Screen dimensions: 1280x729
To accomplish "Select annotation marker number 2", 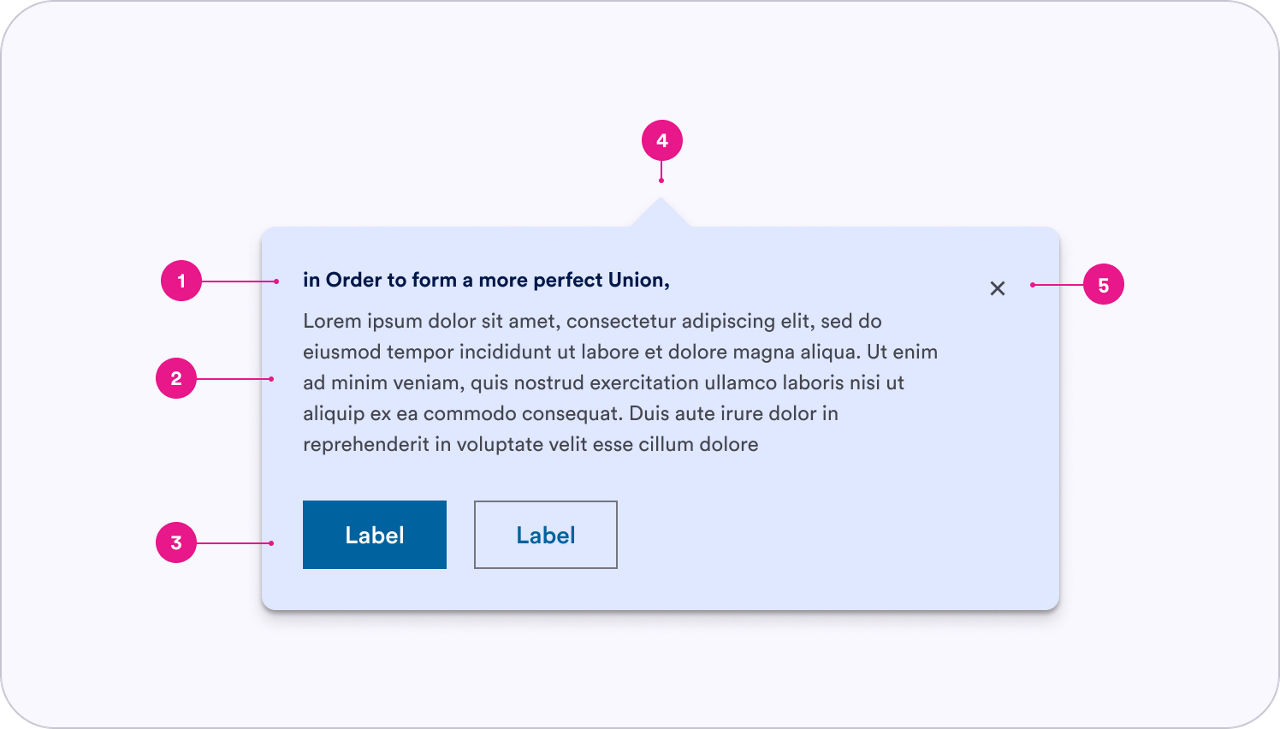I will point(176,379).
